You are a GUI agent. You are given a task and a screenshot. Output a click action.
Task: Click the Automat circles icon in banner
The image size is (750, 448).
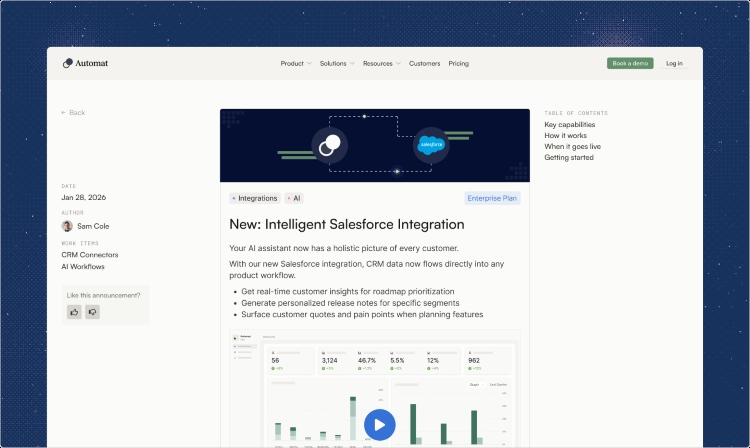[x=330, y=145]
